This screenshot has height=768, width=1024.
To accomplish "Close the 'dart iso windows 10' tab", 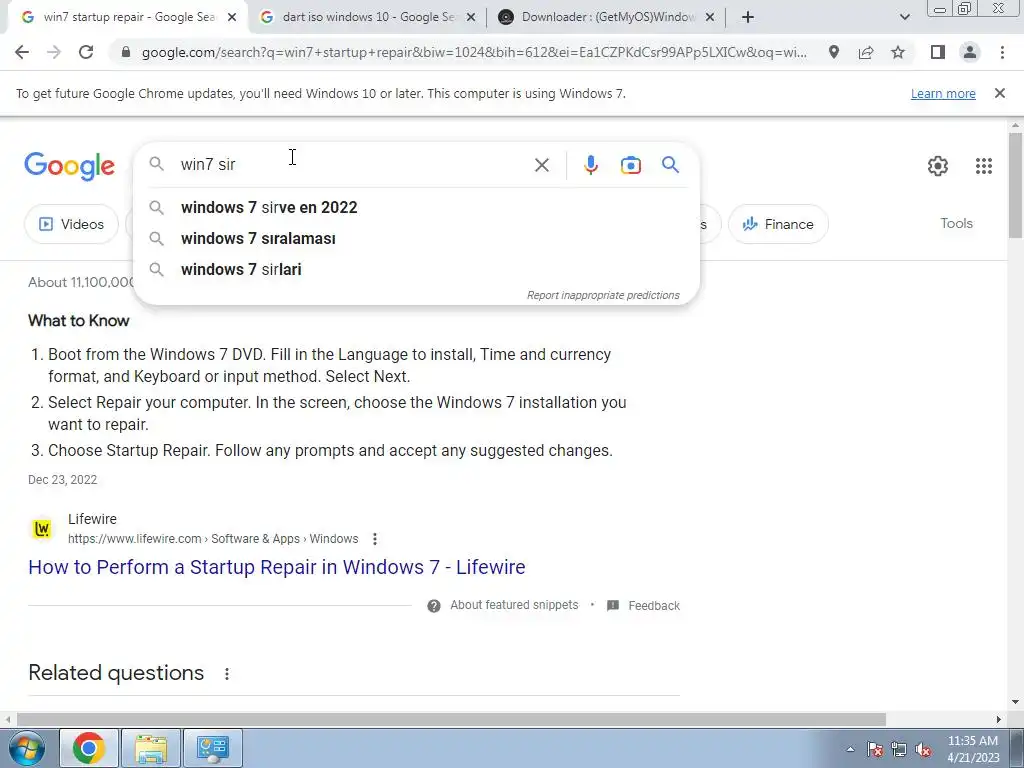I will [x=471, y=18].
